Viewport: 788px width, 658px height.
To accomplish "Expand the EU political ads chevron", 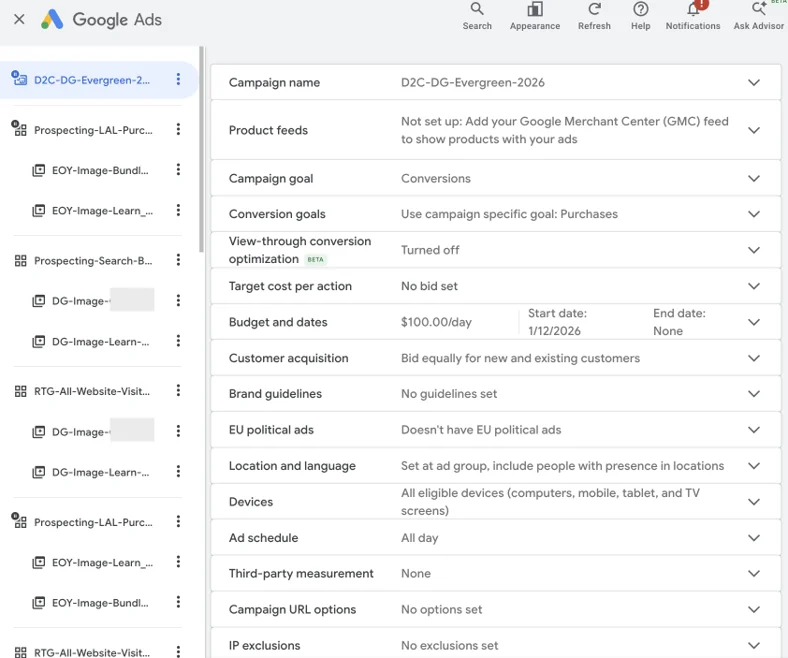I will (x=753, y=430).
